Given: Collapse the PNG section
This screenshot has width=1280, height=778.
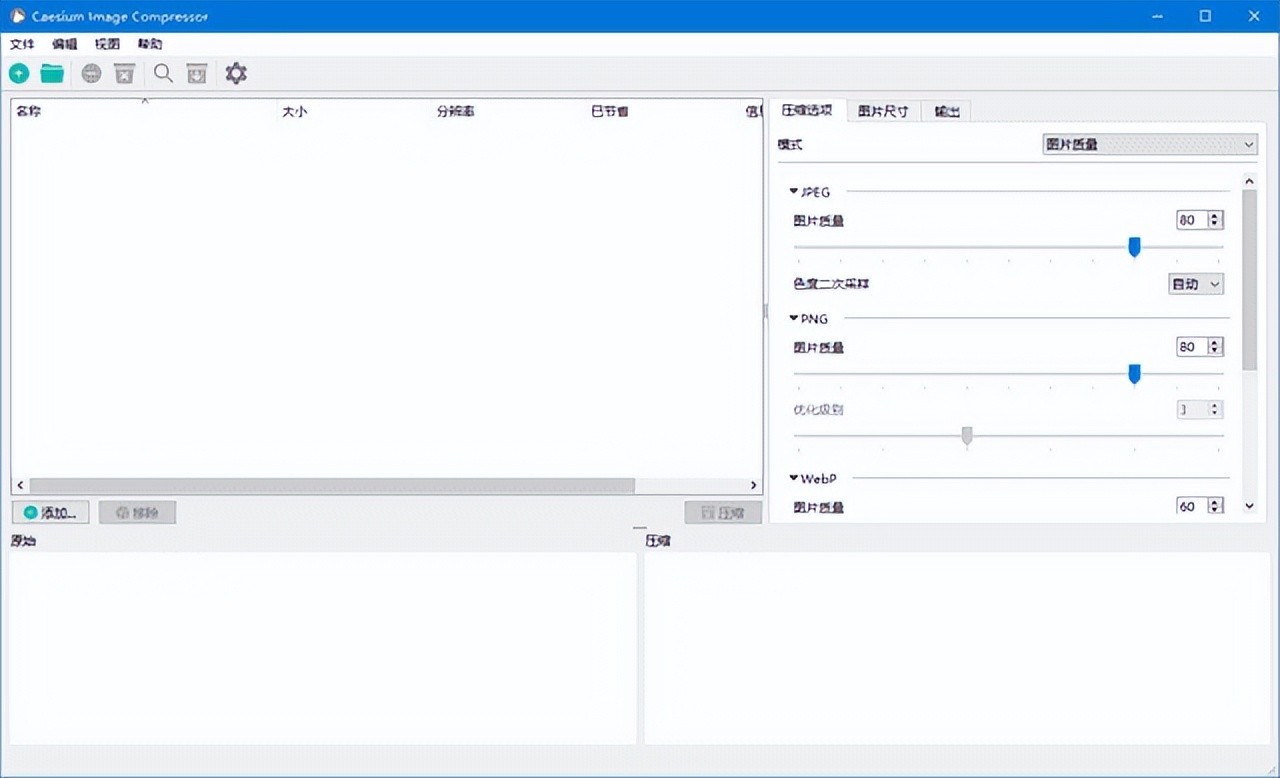Looking at the screenshot, I should click(794, 318).
